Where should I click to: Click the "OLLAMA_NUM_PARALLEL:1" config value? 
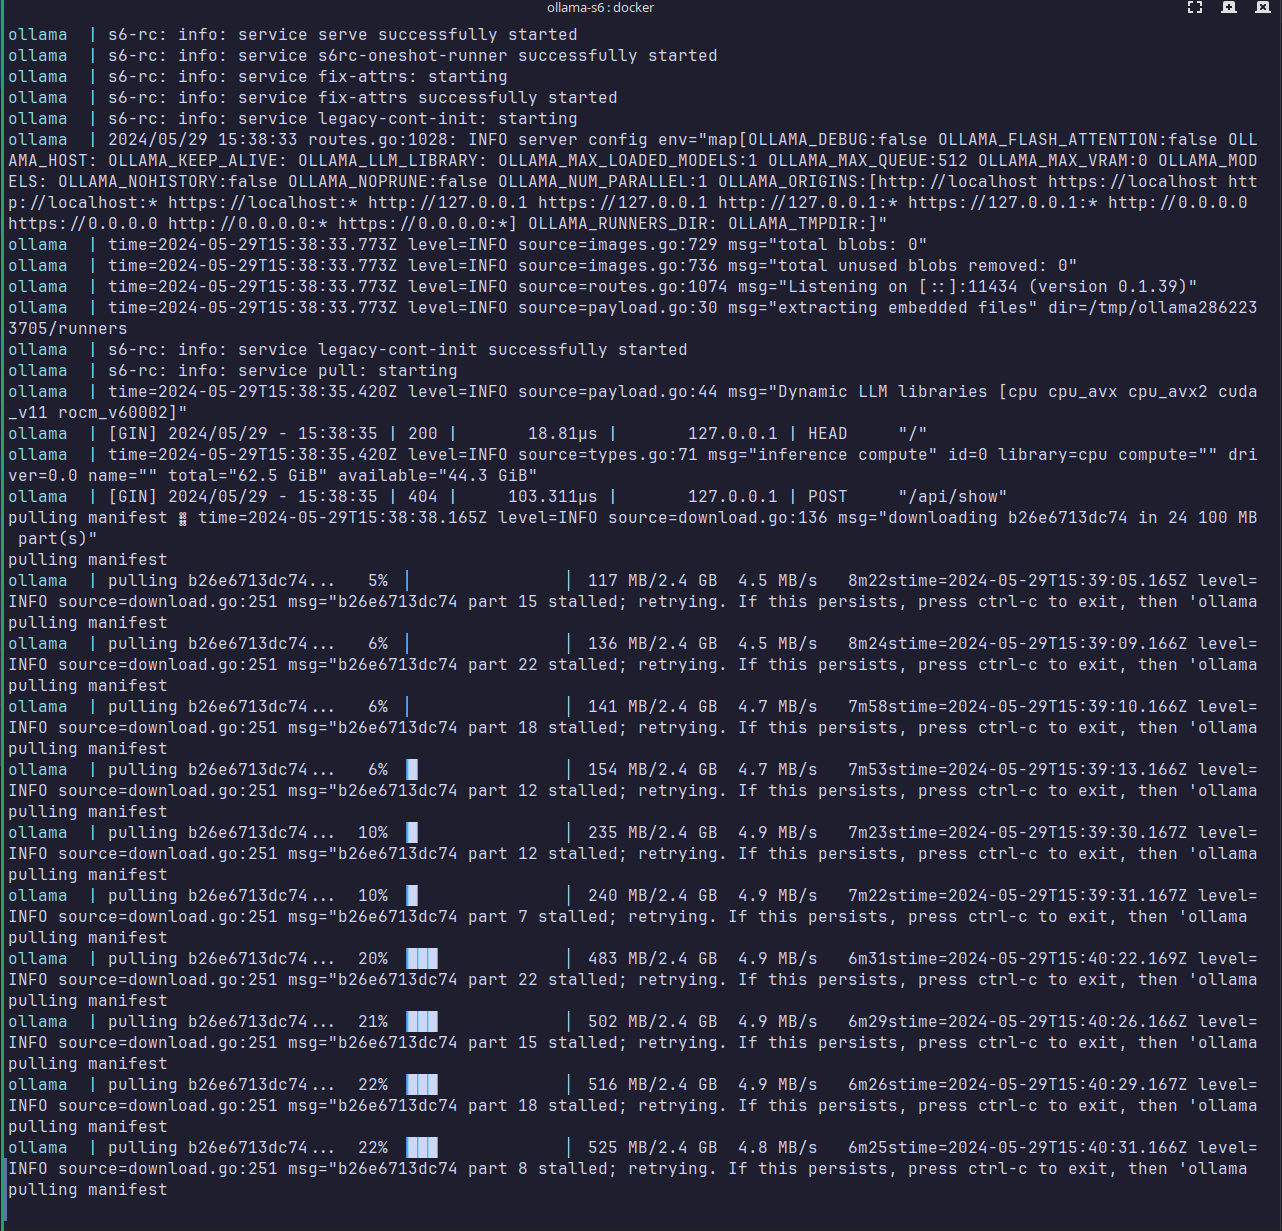tap(603, 182)
